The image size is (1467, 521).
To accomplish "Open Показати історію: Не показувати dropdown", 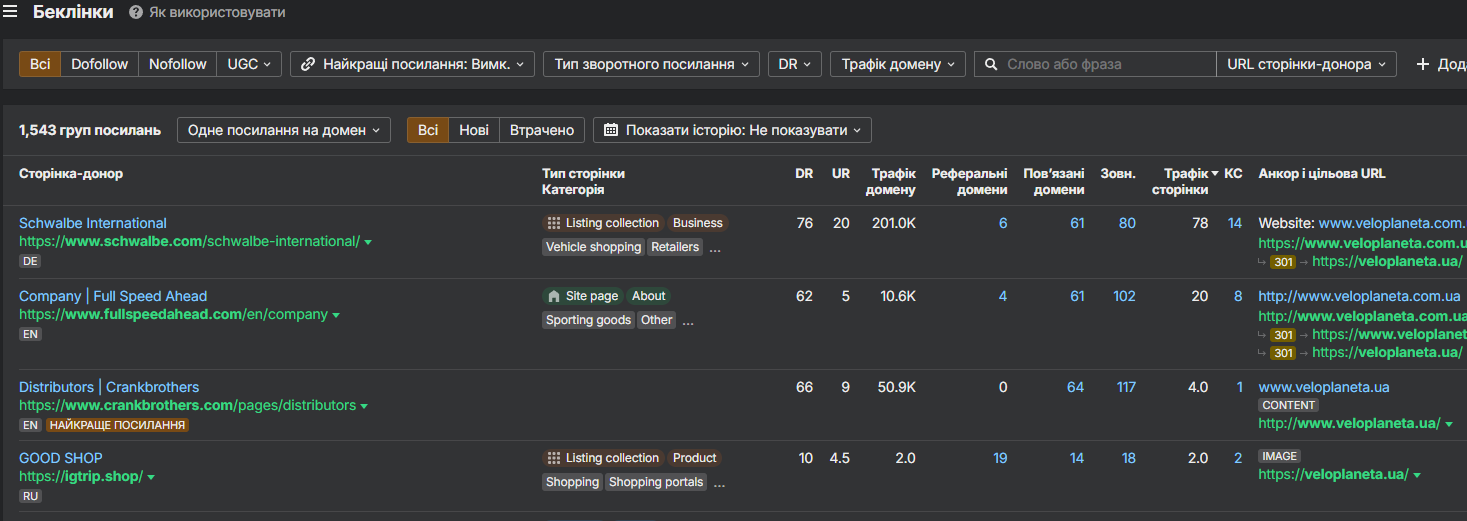I will [732, 130].
